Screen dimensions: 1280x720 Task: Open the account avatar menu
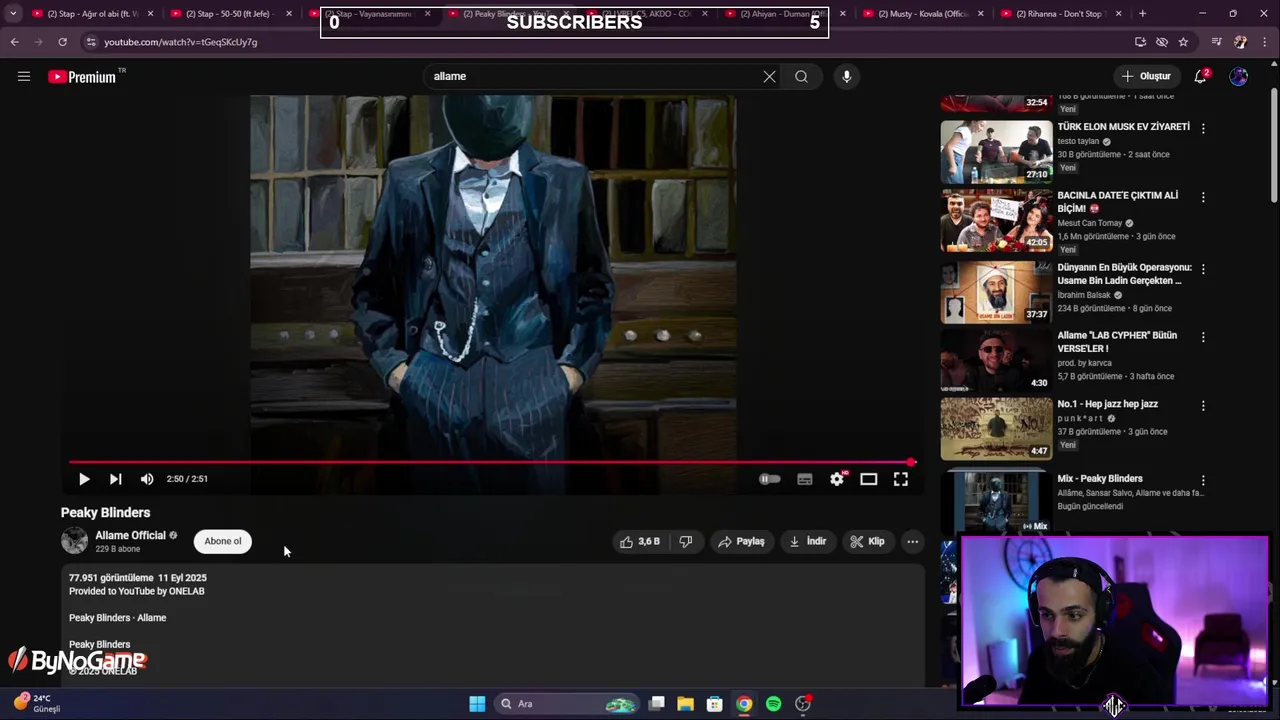[x=1239, y=76]
